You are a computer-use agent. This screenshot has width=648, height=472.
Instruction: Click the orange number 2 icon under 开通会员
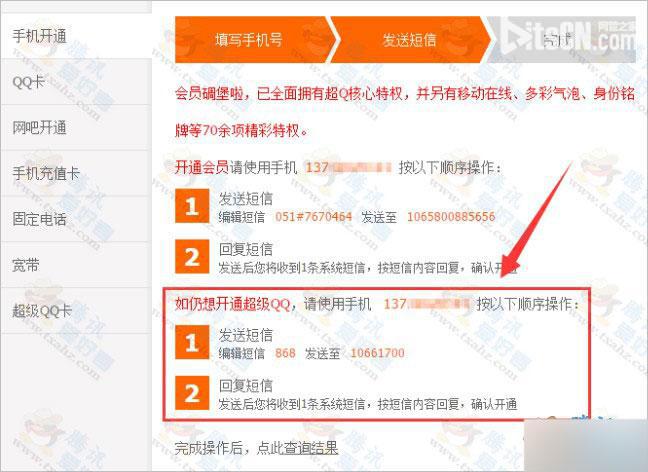click(192, 256)
